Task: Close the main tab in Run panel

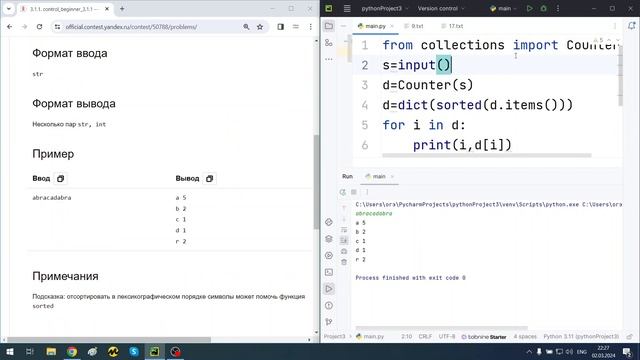Action: pos(392,176)
